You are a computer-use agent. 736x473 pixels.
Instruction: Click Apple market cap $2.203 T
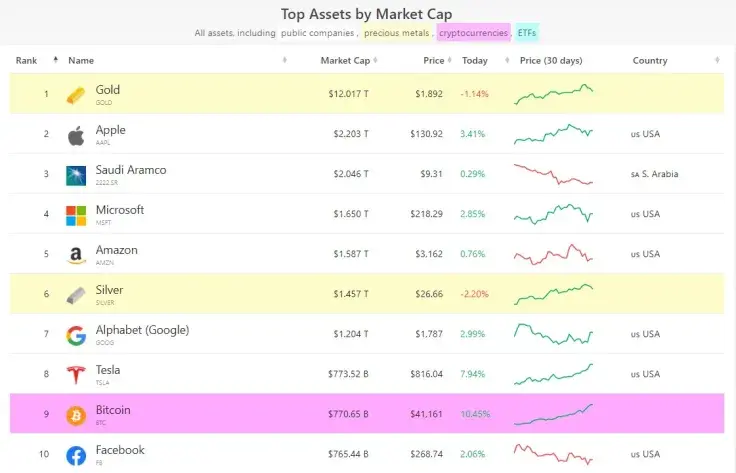pos(351,134)
